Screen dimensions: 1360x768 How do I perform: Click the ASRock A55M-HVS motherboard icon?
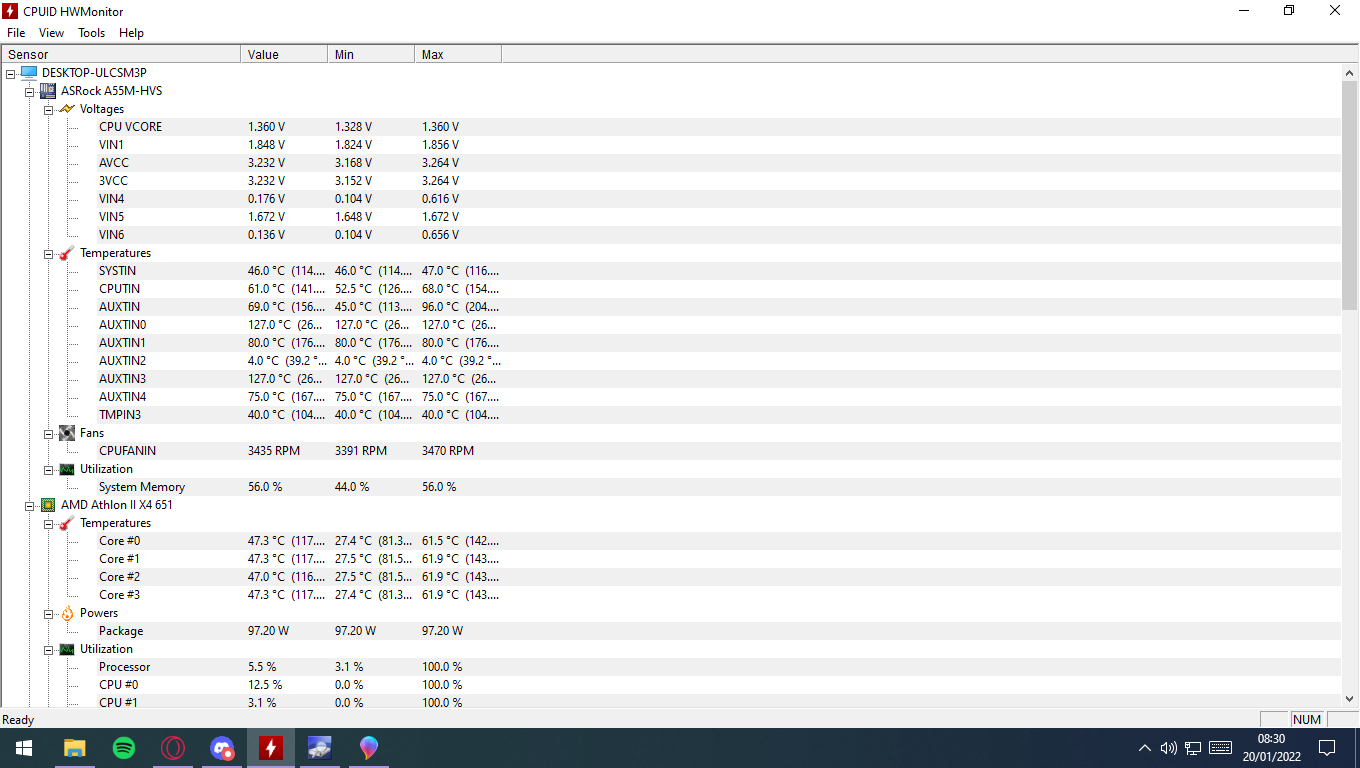pos(47,91)
